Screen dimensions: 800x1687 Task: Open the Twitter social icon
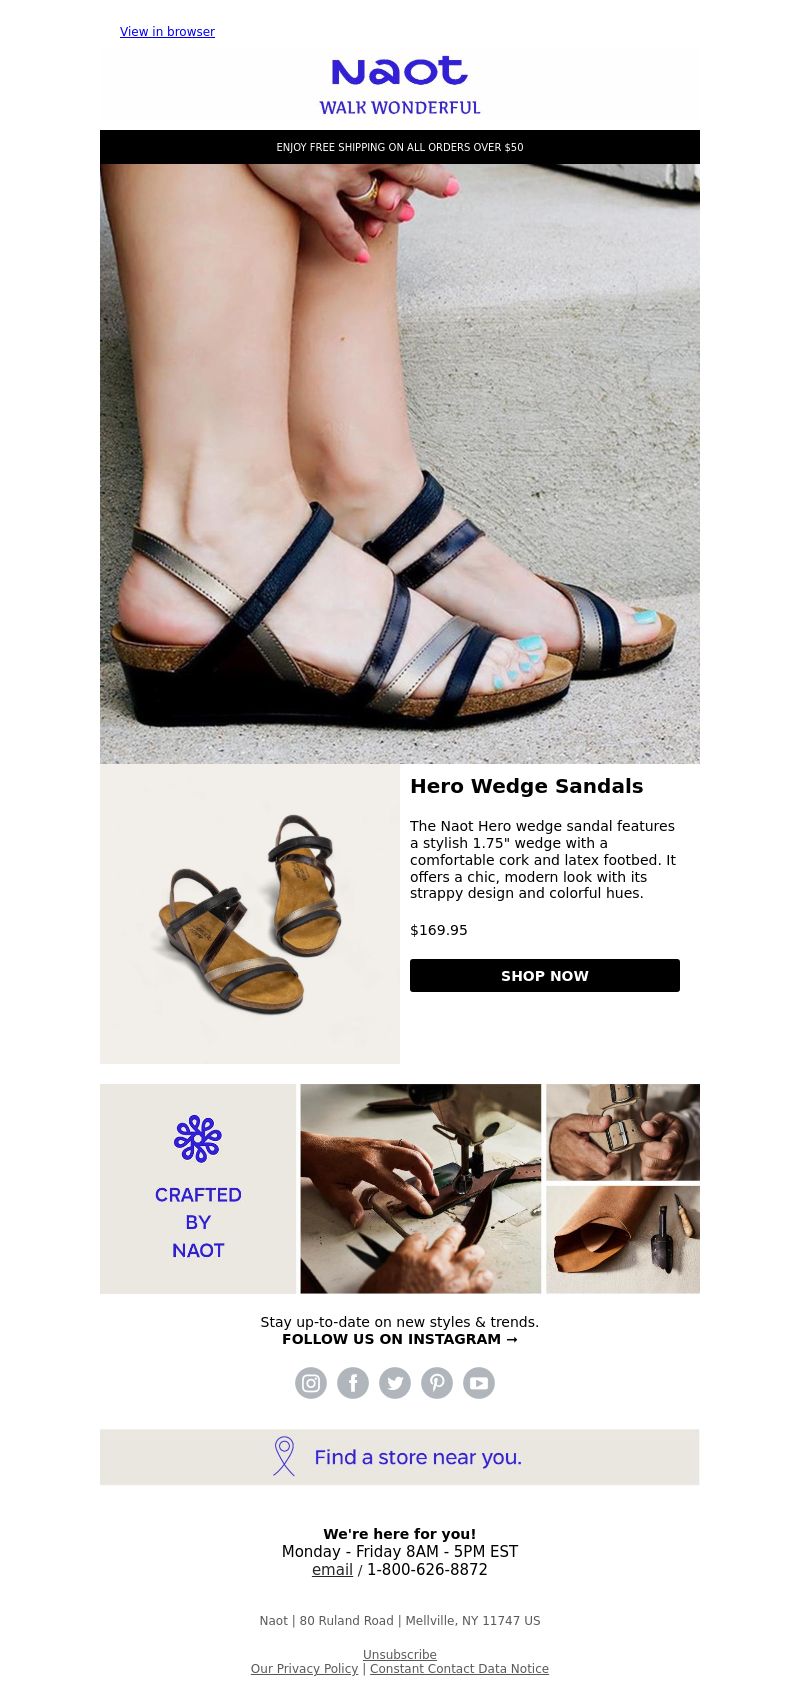395,1383
